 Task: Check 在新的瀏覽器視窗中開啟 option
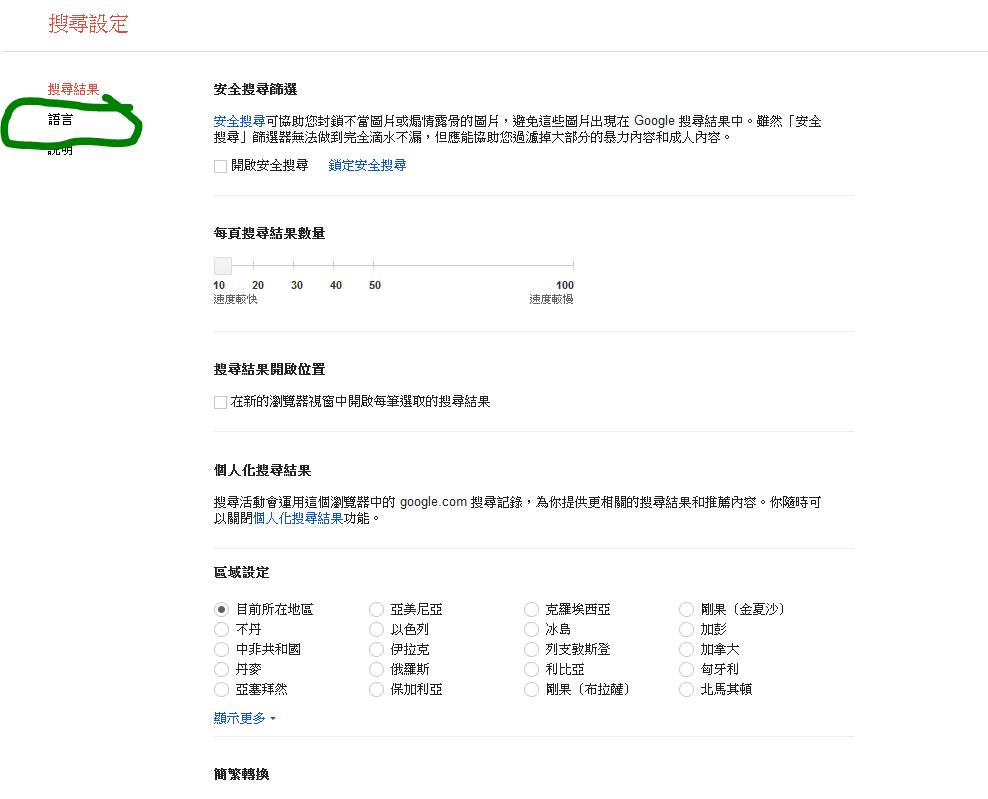click(221, 402)
